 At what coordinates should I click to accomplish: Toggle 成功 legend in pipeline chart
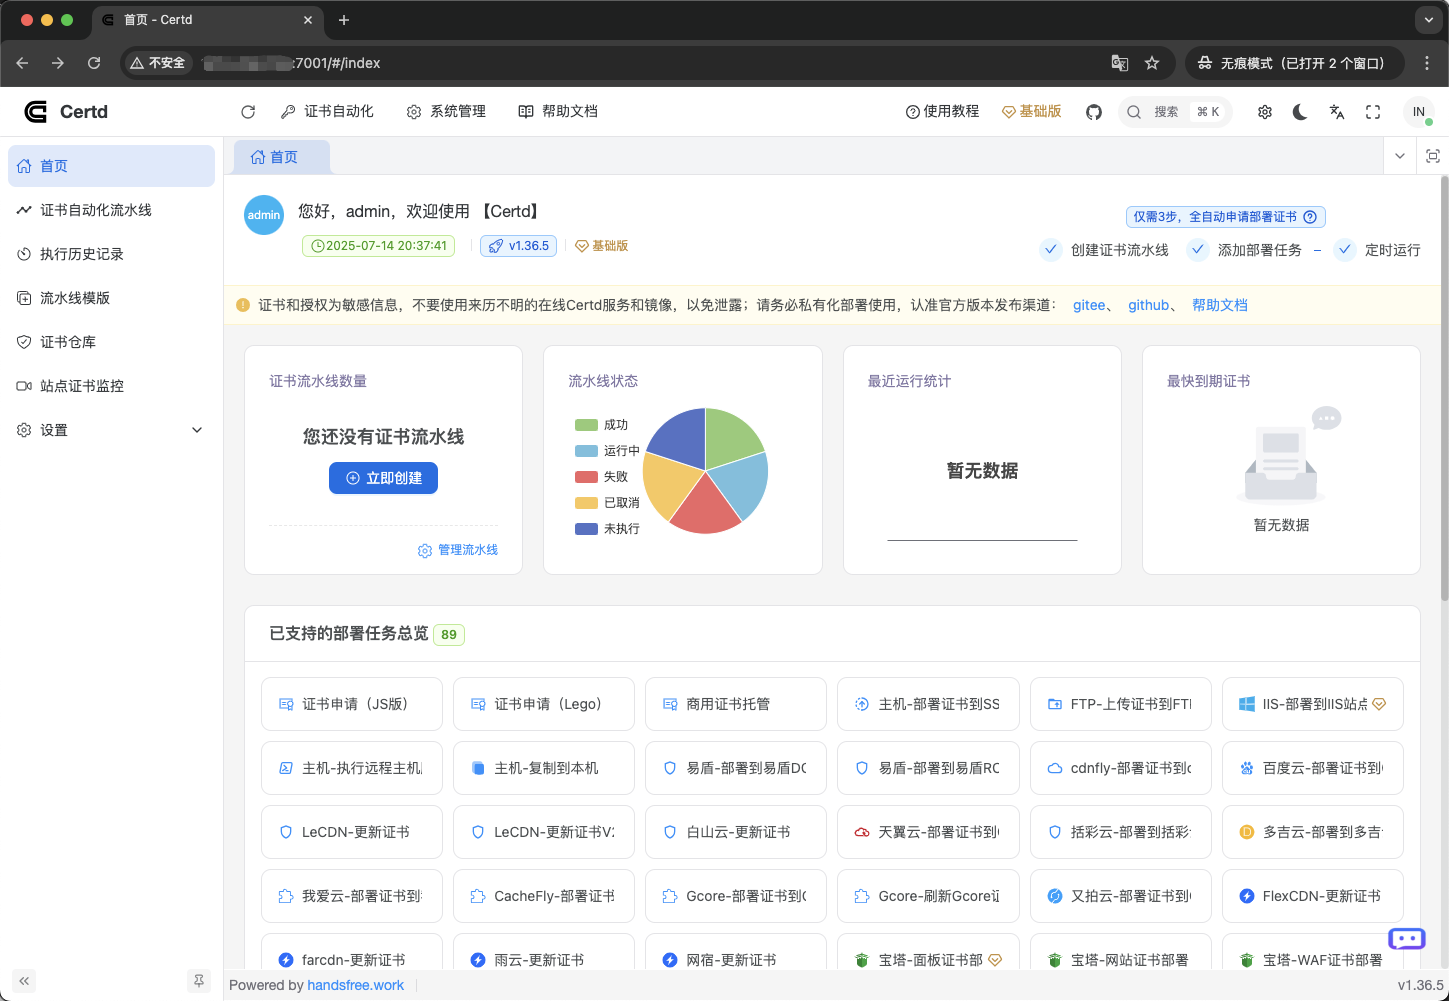[601, 425]
